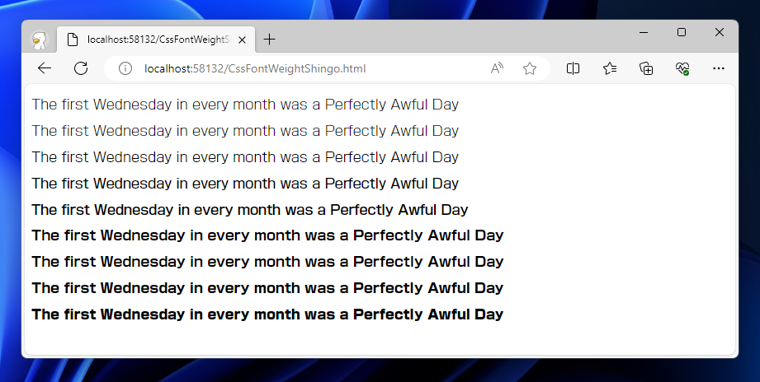Click the boldest last text line
Screen dimensions: 760x382
(268, 314)
